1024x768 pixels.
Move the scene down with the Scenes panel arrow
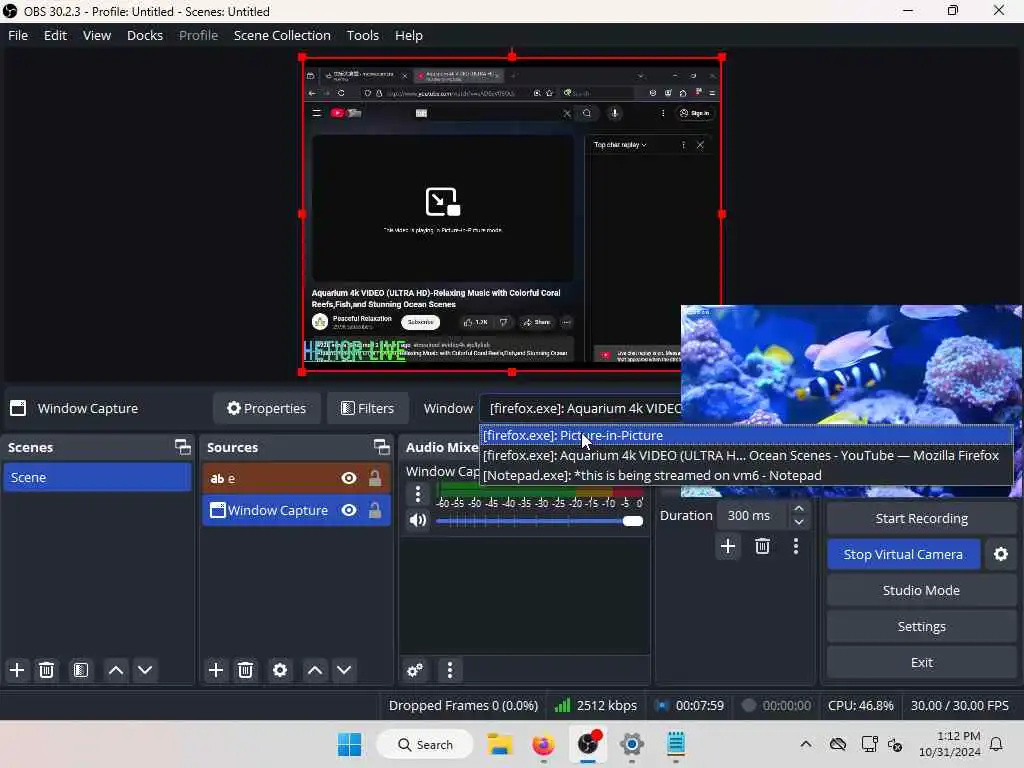tap(145, 670)
